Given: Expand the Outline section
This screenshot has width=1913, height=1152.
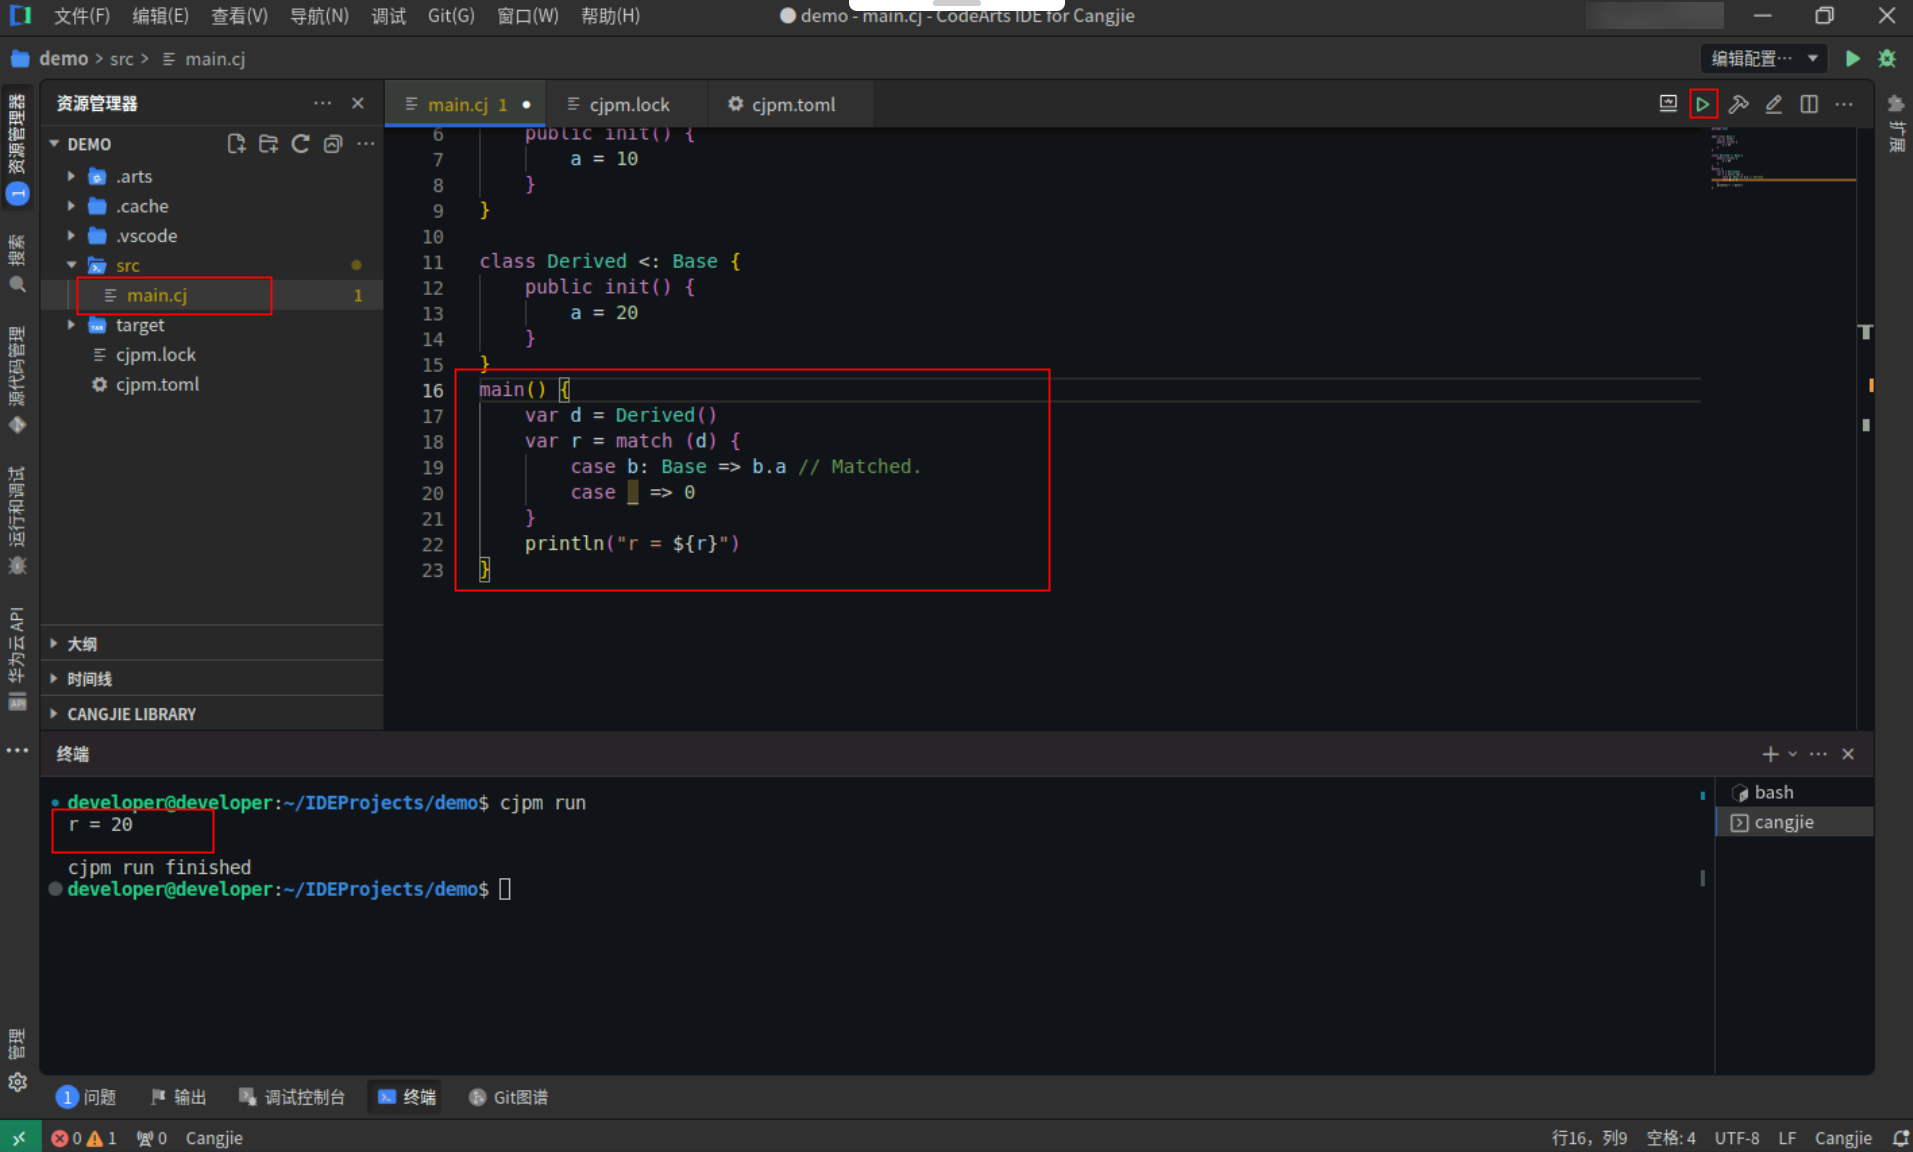Looking at the screenshot, I should coord(212,644).
